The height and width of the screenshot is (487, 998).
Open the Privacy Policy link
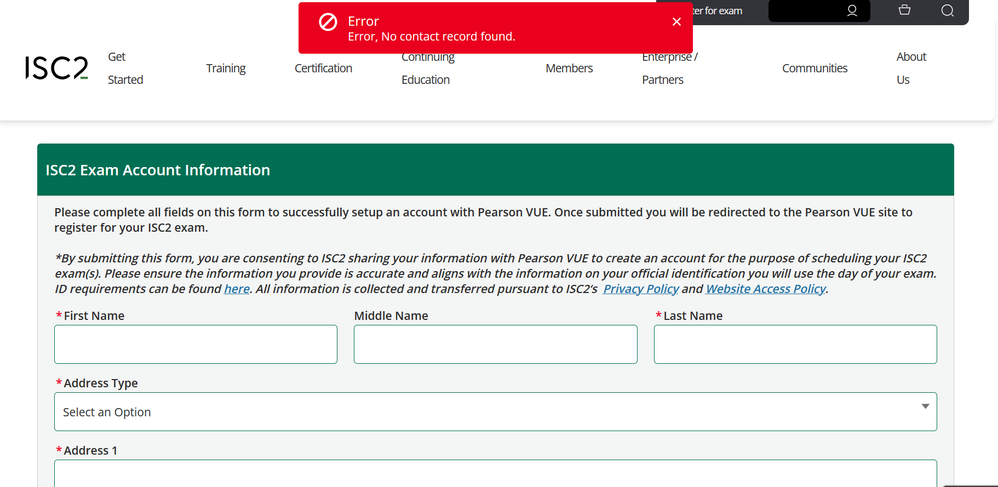coord(641,289)
